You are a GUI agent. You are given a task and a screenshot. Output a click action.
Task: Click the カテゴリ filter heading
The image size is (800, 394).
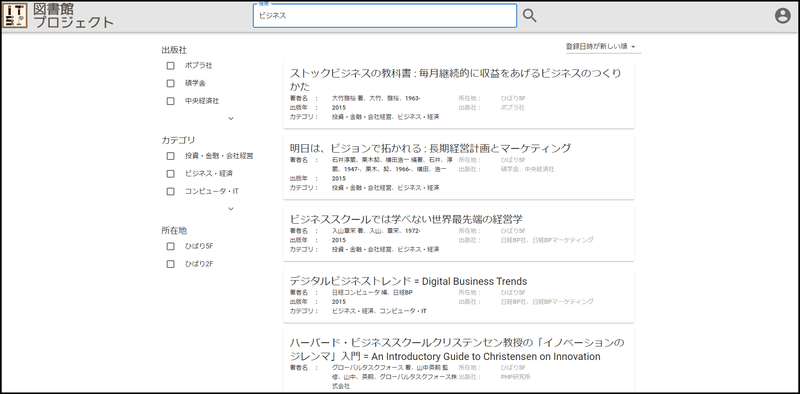coord(178,140)
